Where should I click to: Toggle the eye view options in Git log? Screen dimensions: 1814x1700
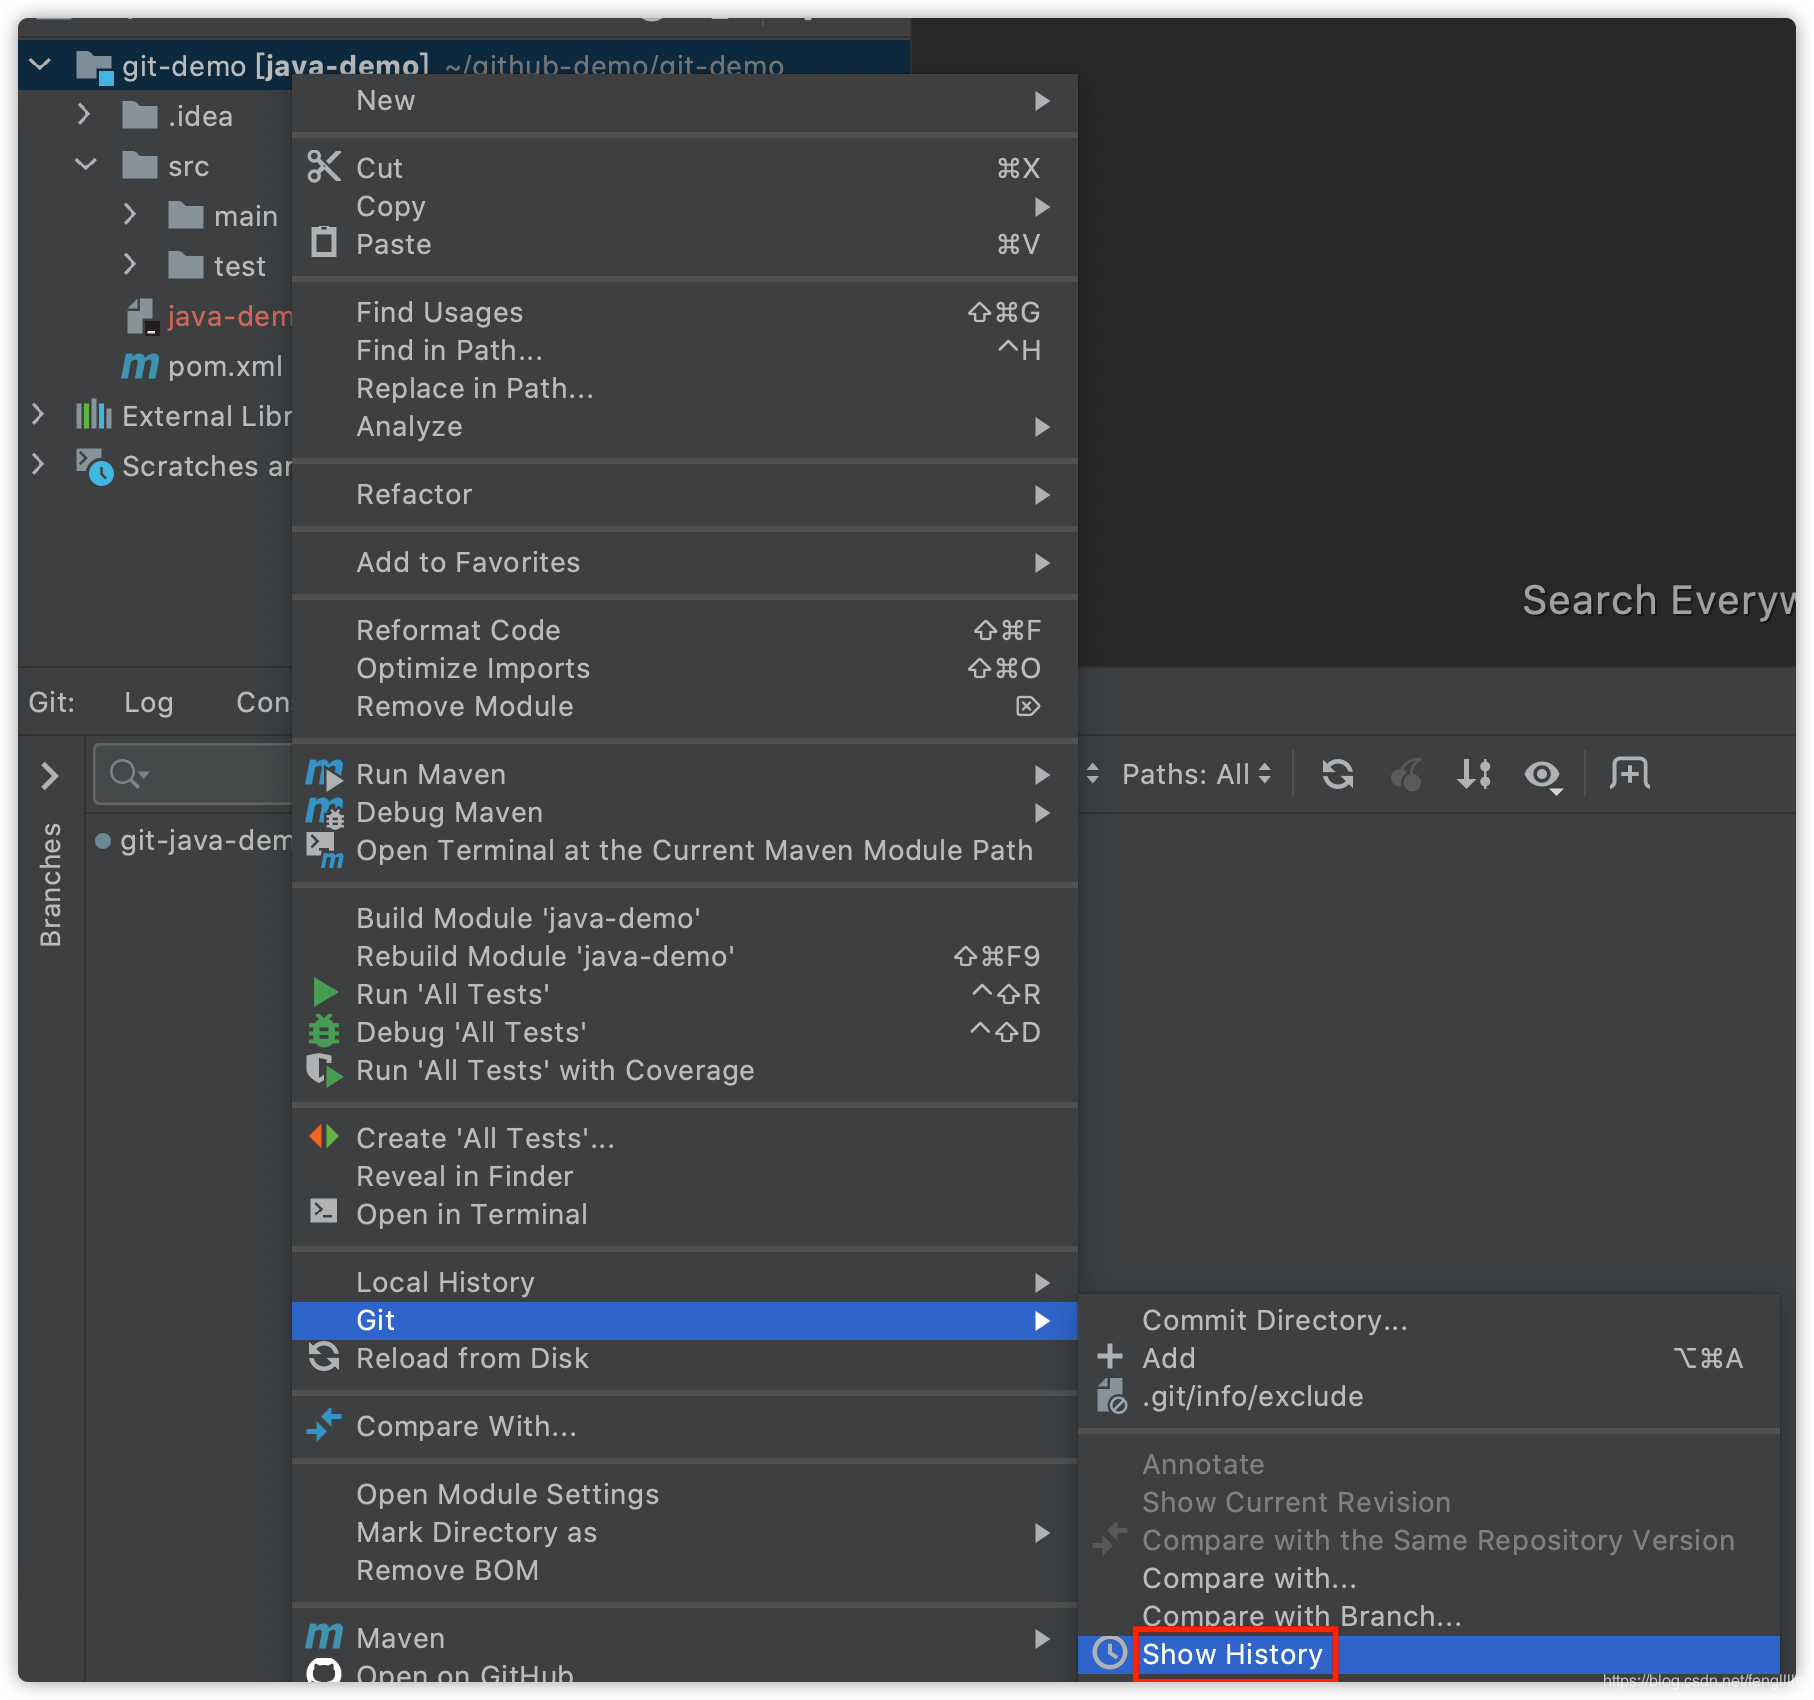1543,775
